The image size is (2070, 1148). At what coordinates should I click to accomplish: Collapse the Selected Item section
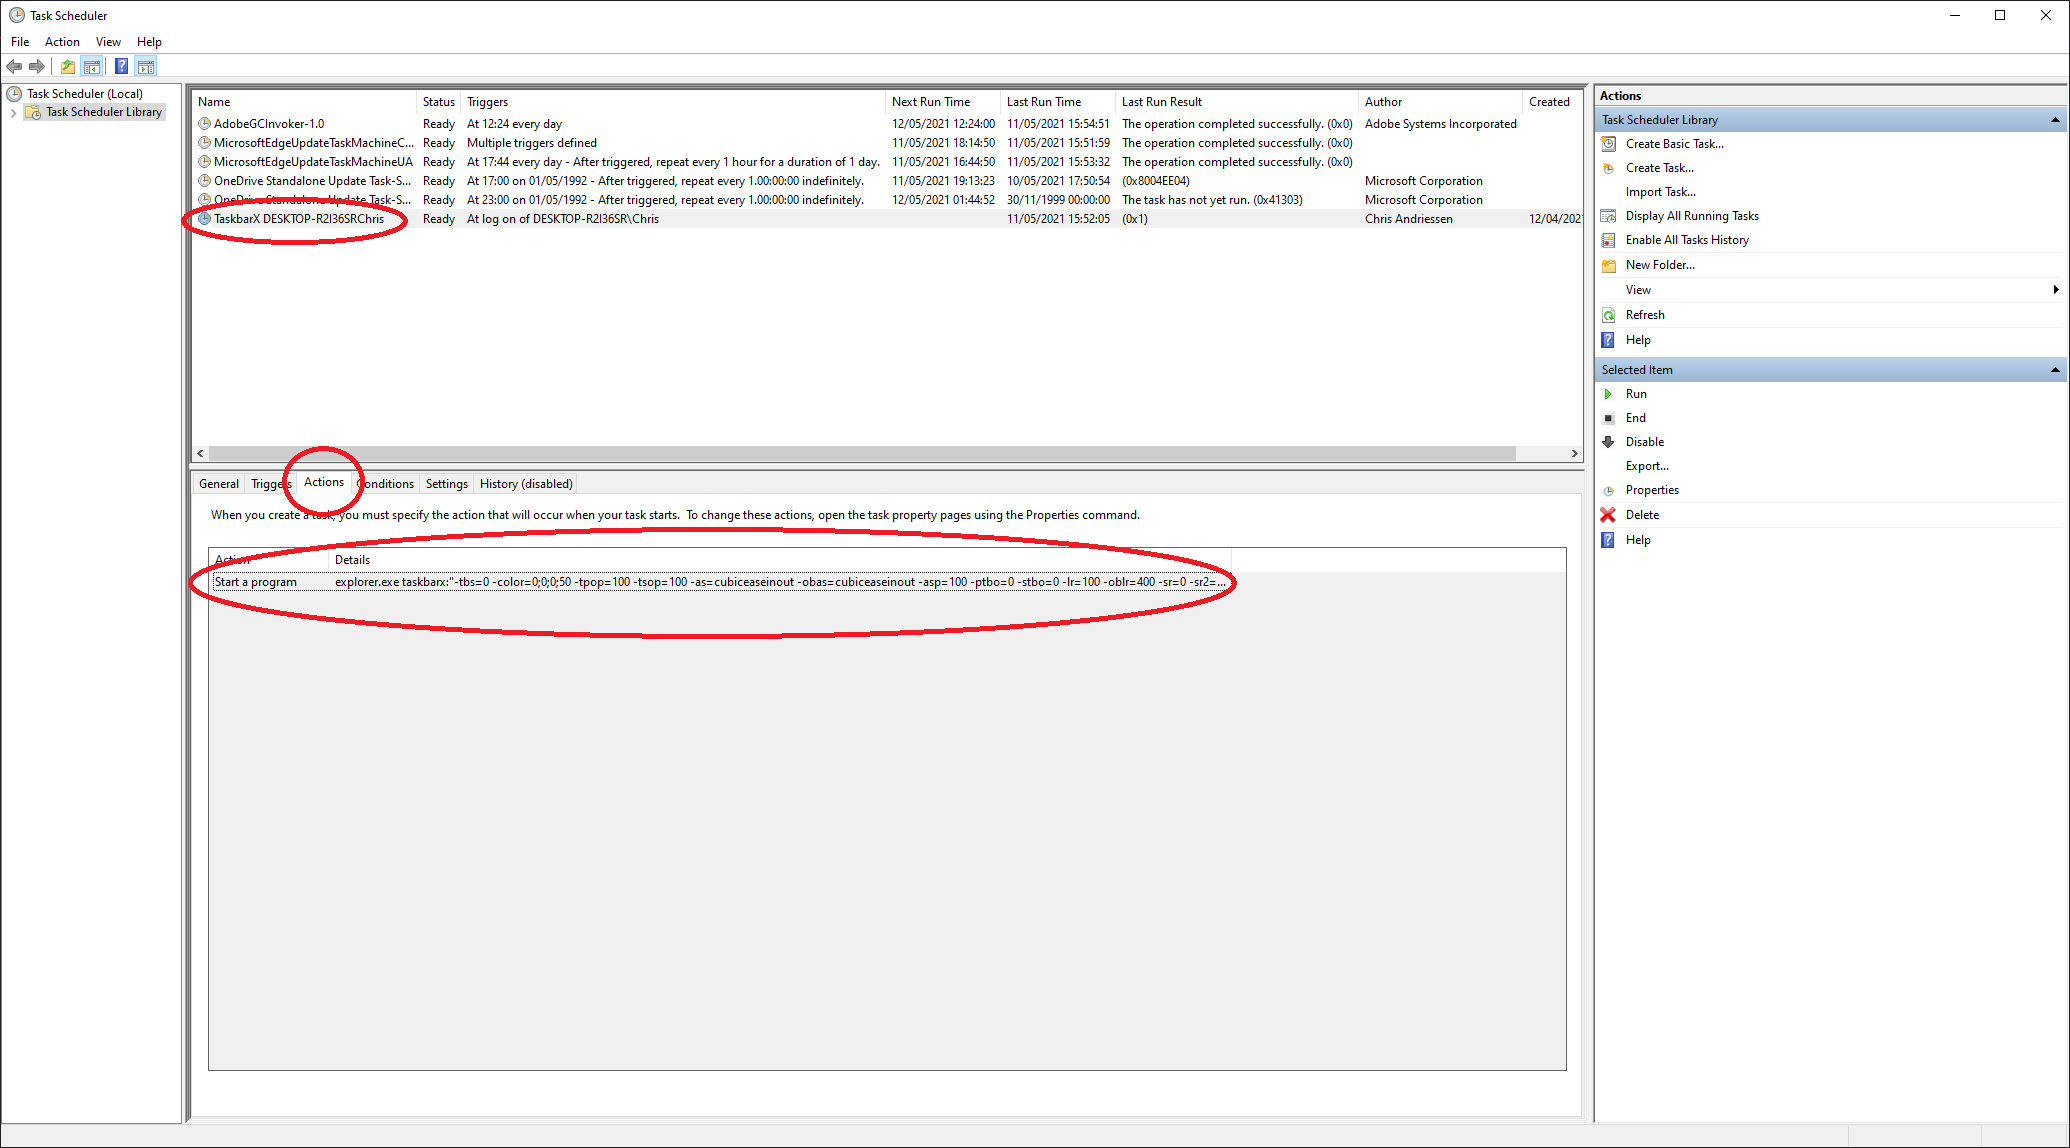point(2054,369)
